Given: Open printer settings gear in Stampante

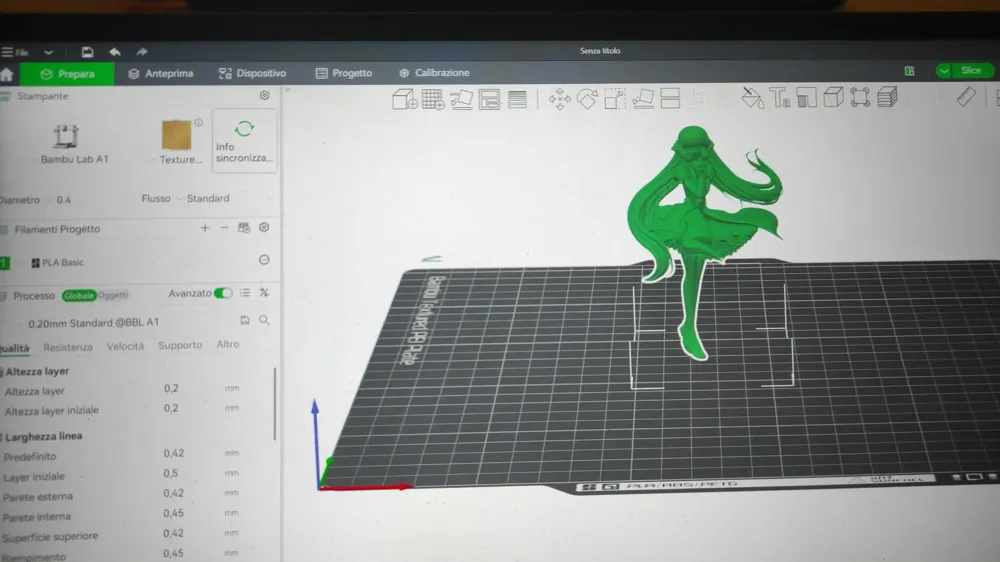Looking at the screenshot, I should (265, 95).
